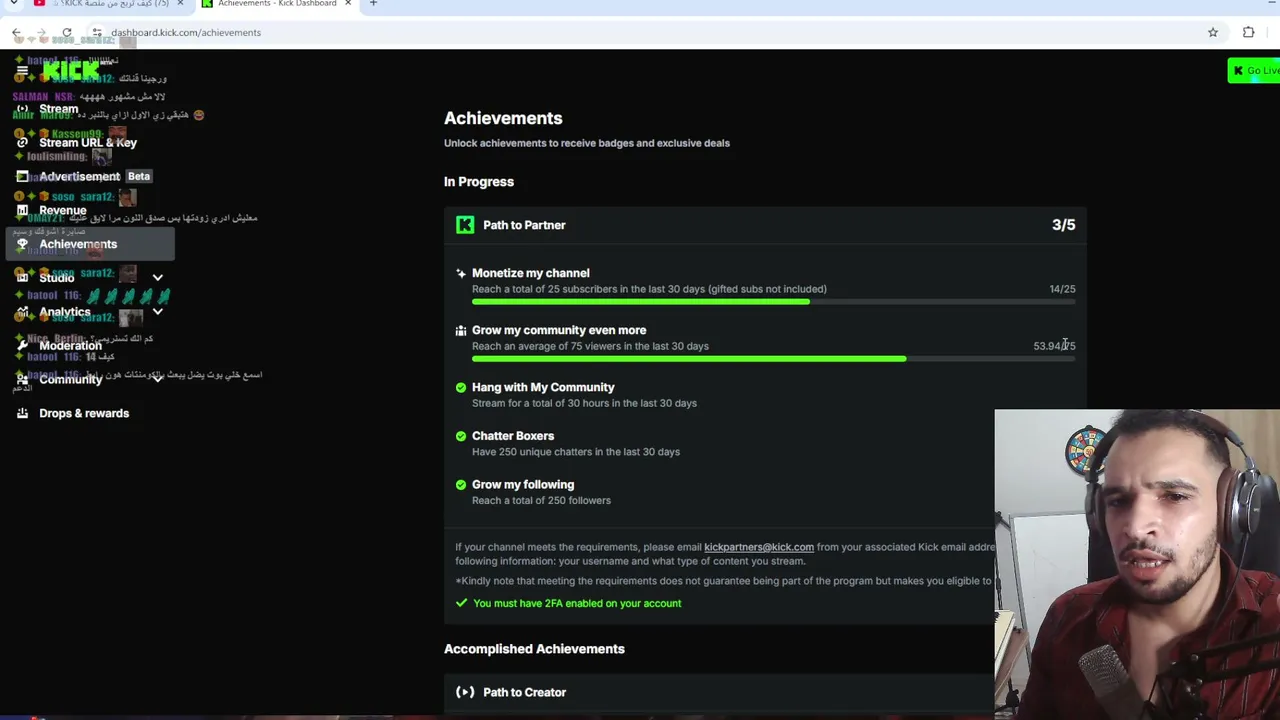This screenshot has height=720, width=1280.
Task: Click "Stream for a total of 30 hours" text
Action: pos(584,403)
